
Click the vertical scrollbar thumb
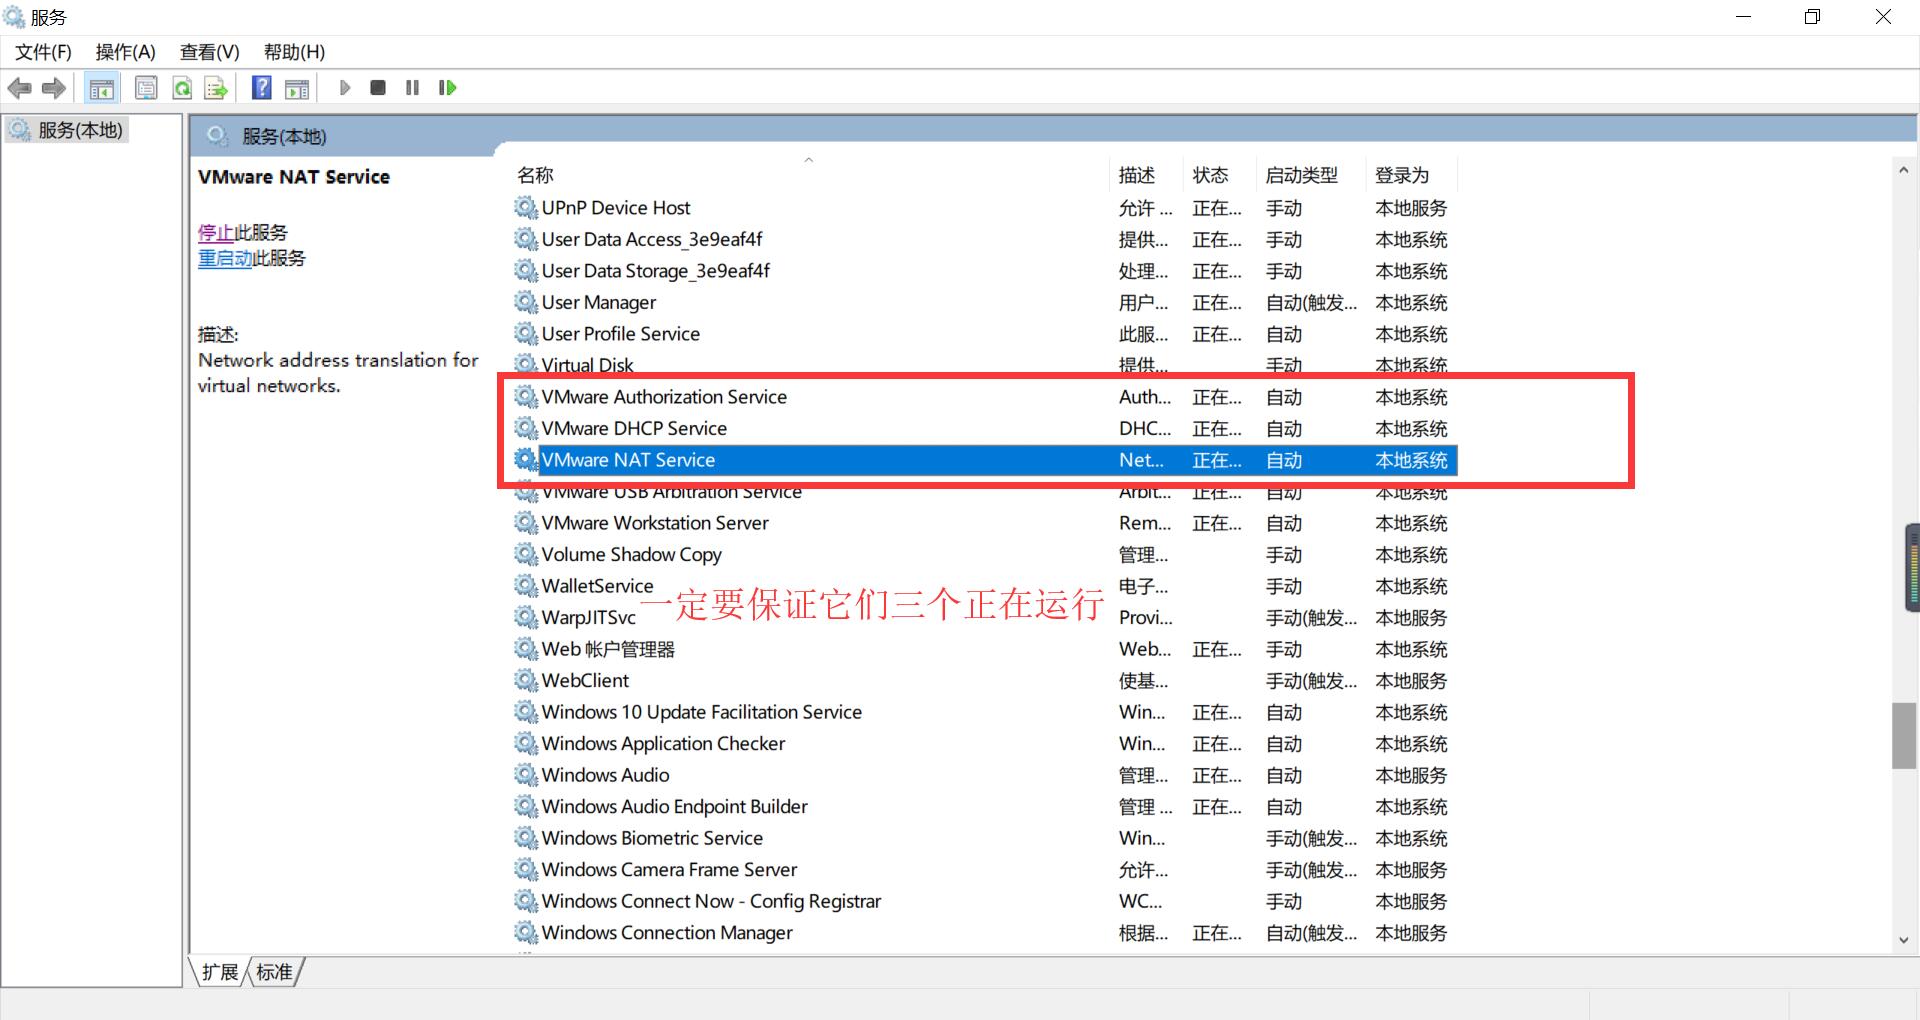coord(1904,736)
